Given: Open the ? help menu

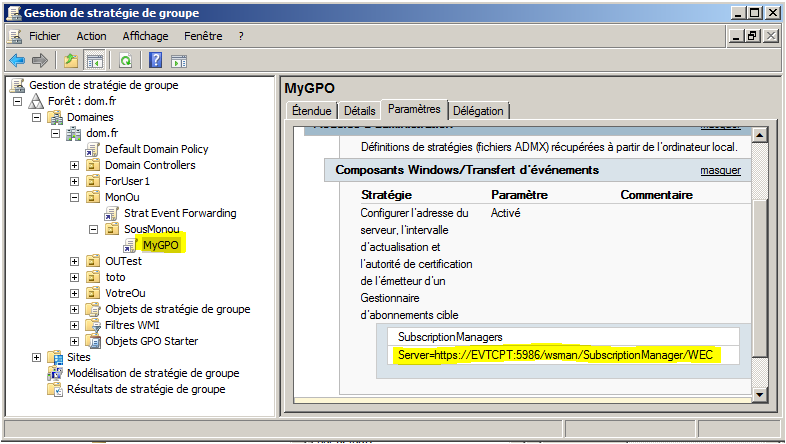Looking at the screenshot, I should pos(241,36).
